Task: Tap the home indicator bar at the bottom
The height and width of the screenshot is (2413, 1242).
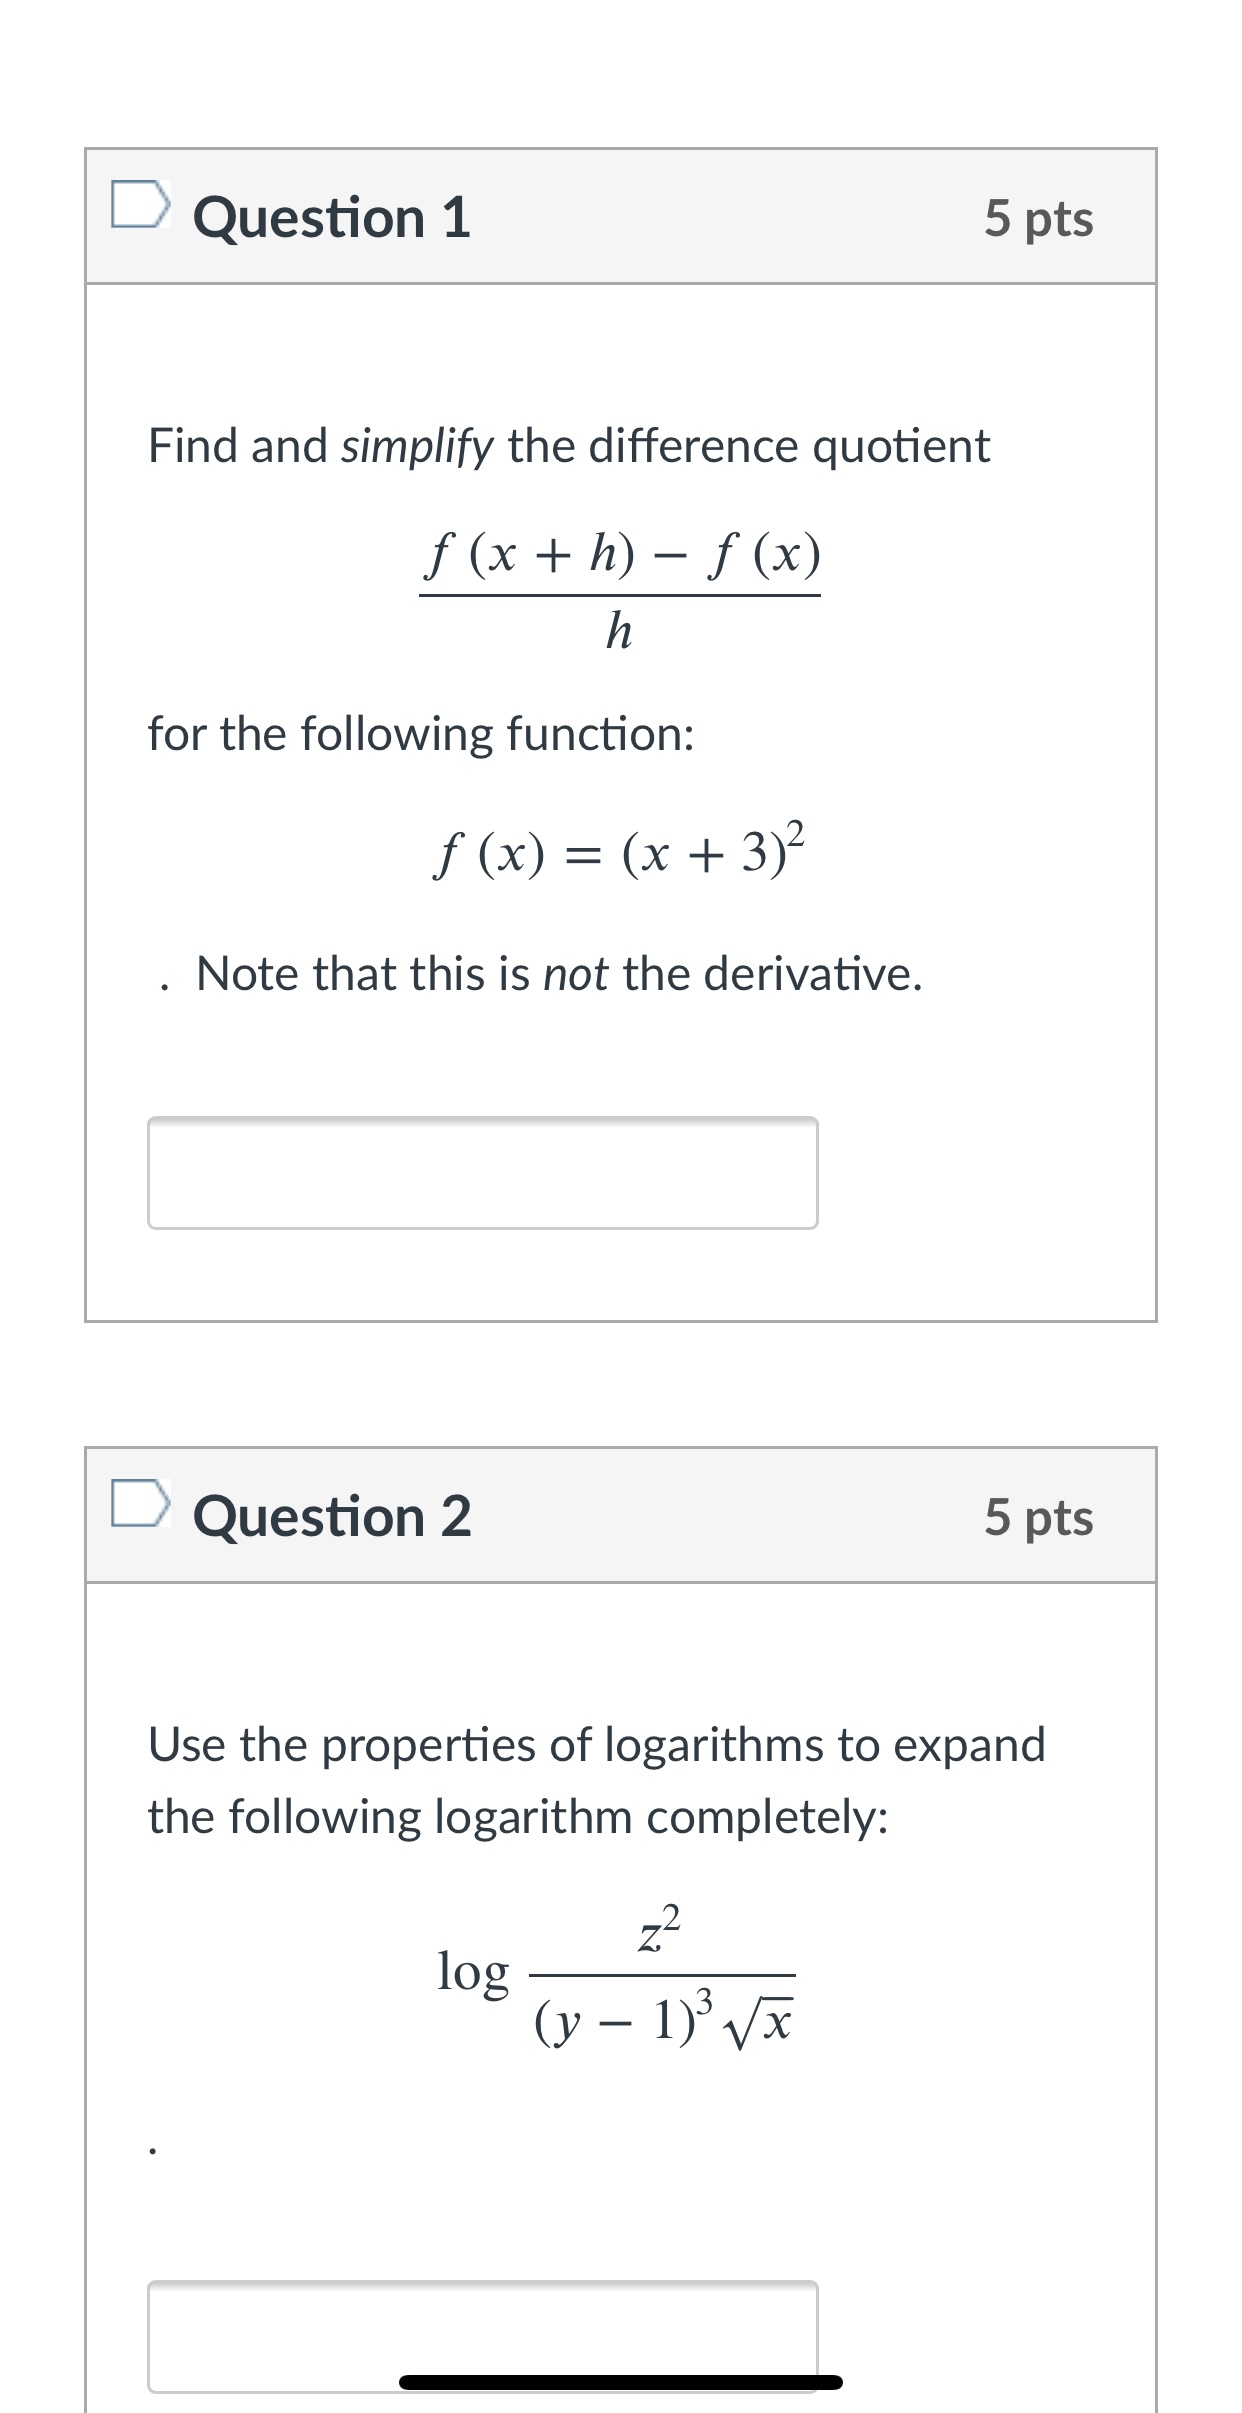Action: (620, 2380)
